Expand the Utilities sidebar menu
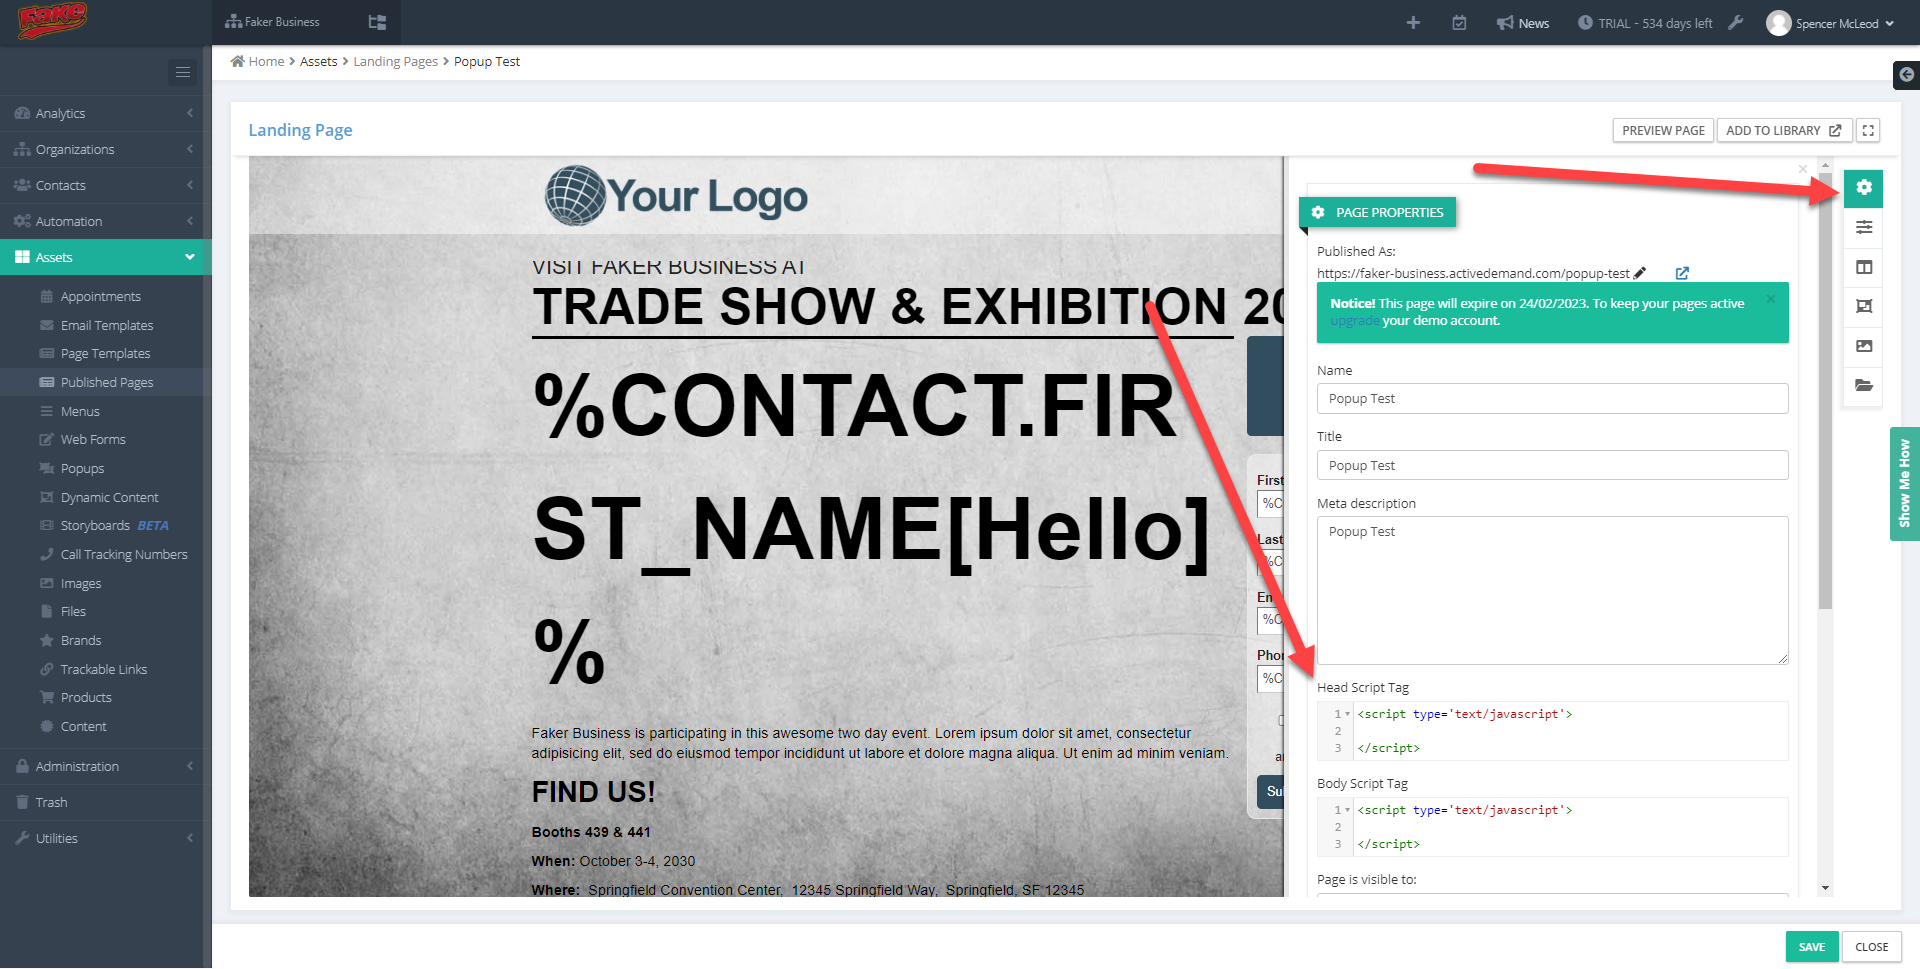This screenshot has height=969, width=1920. pos(101,839)
